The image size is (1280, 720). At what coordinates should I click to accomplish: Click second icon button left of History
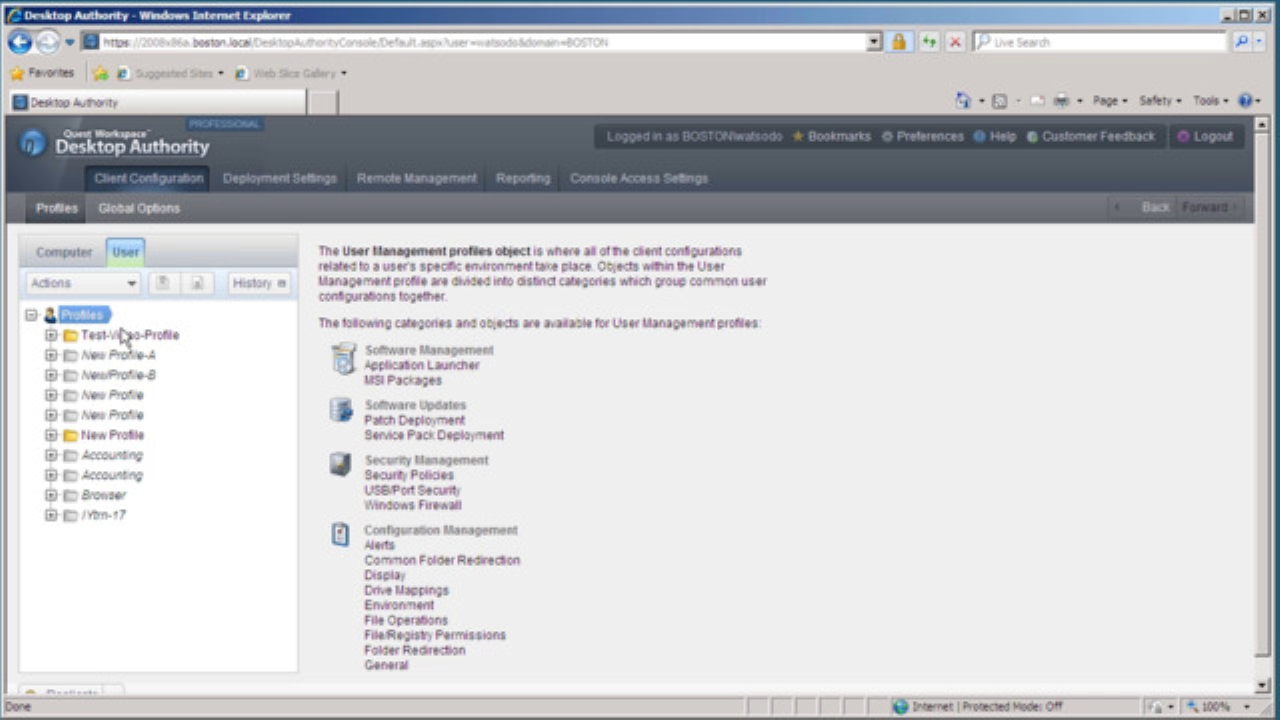point(196,284)
